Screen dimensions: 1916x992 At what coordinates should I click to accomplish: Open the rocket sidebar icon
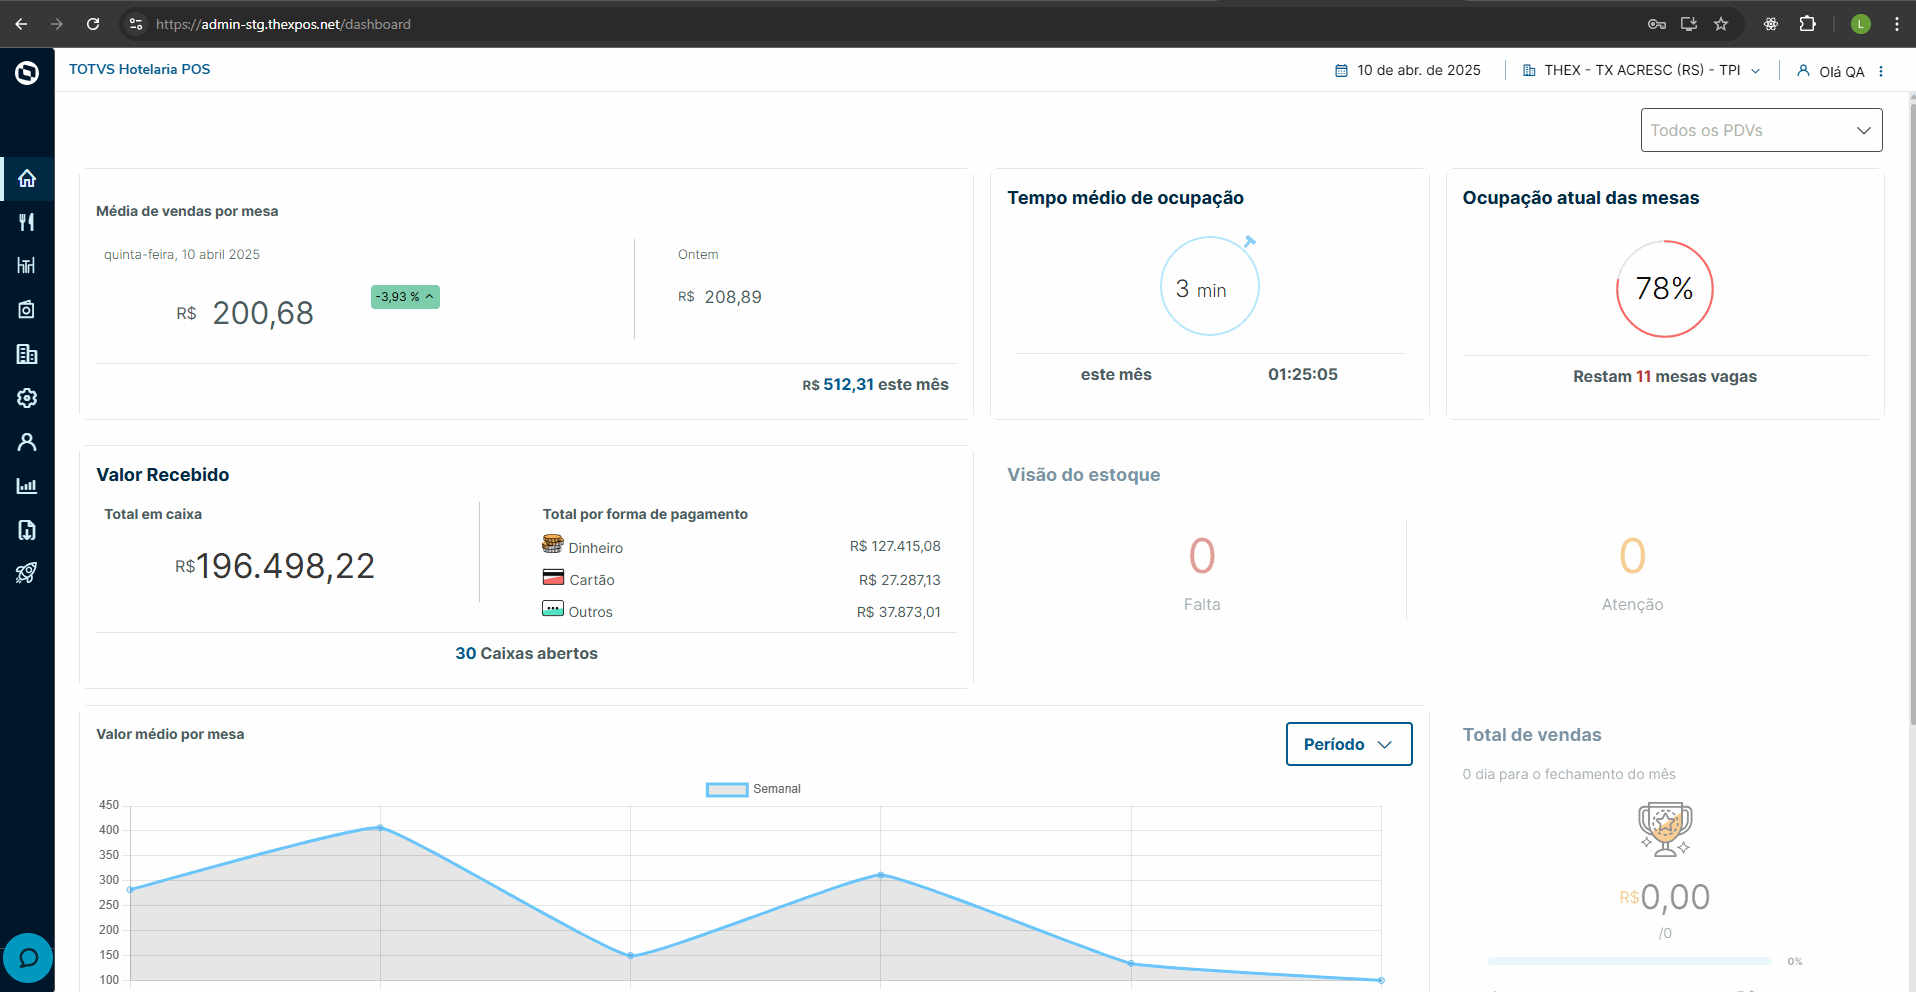(x=27, y=573)
